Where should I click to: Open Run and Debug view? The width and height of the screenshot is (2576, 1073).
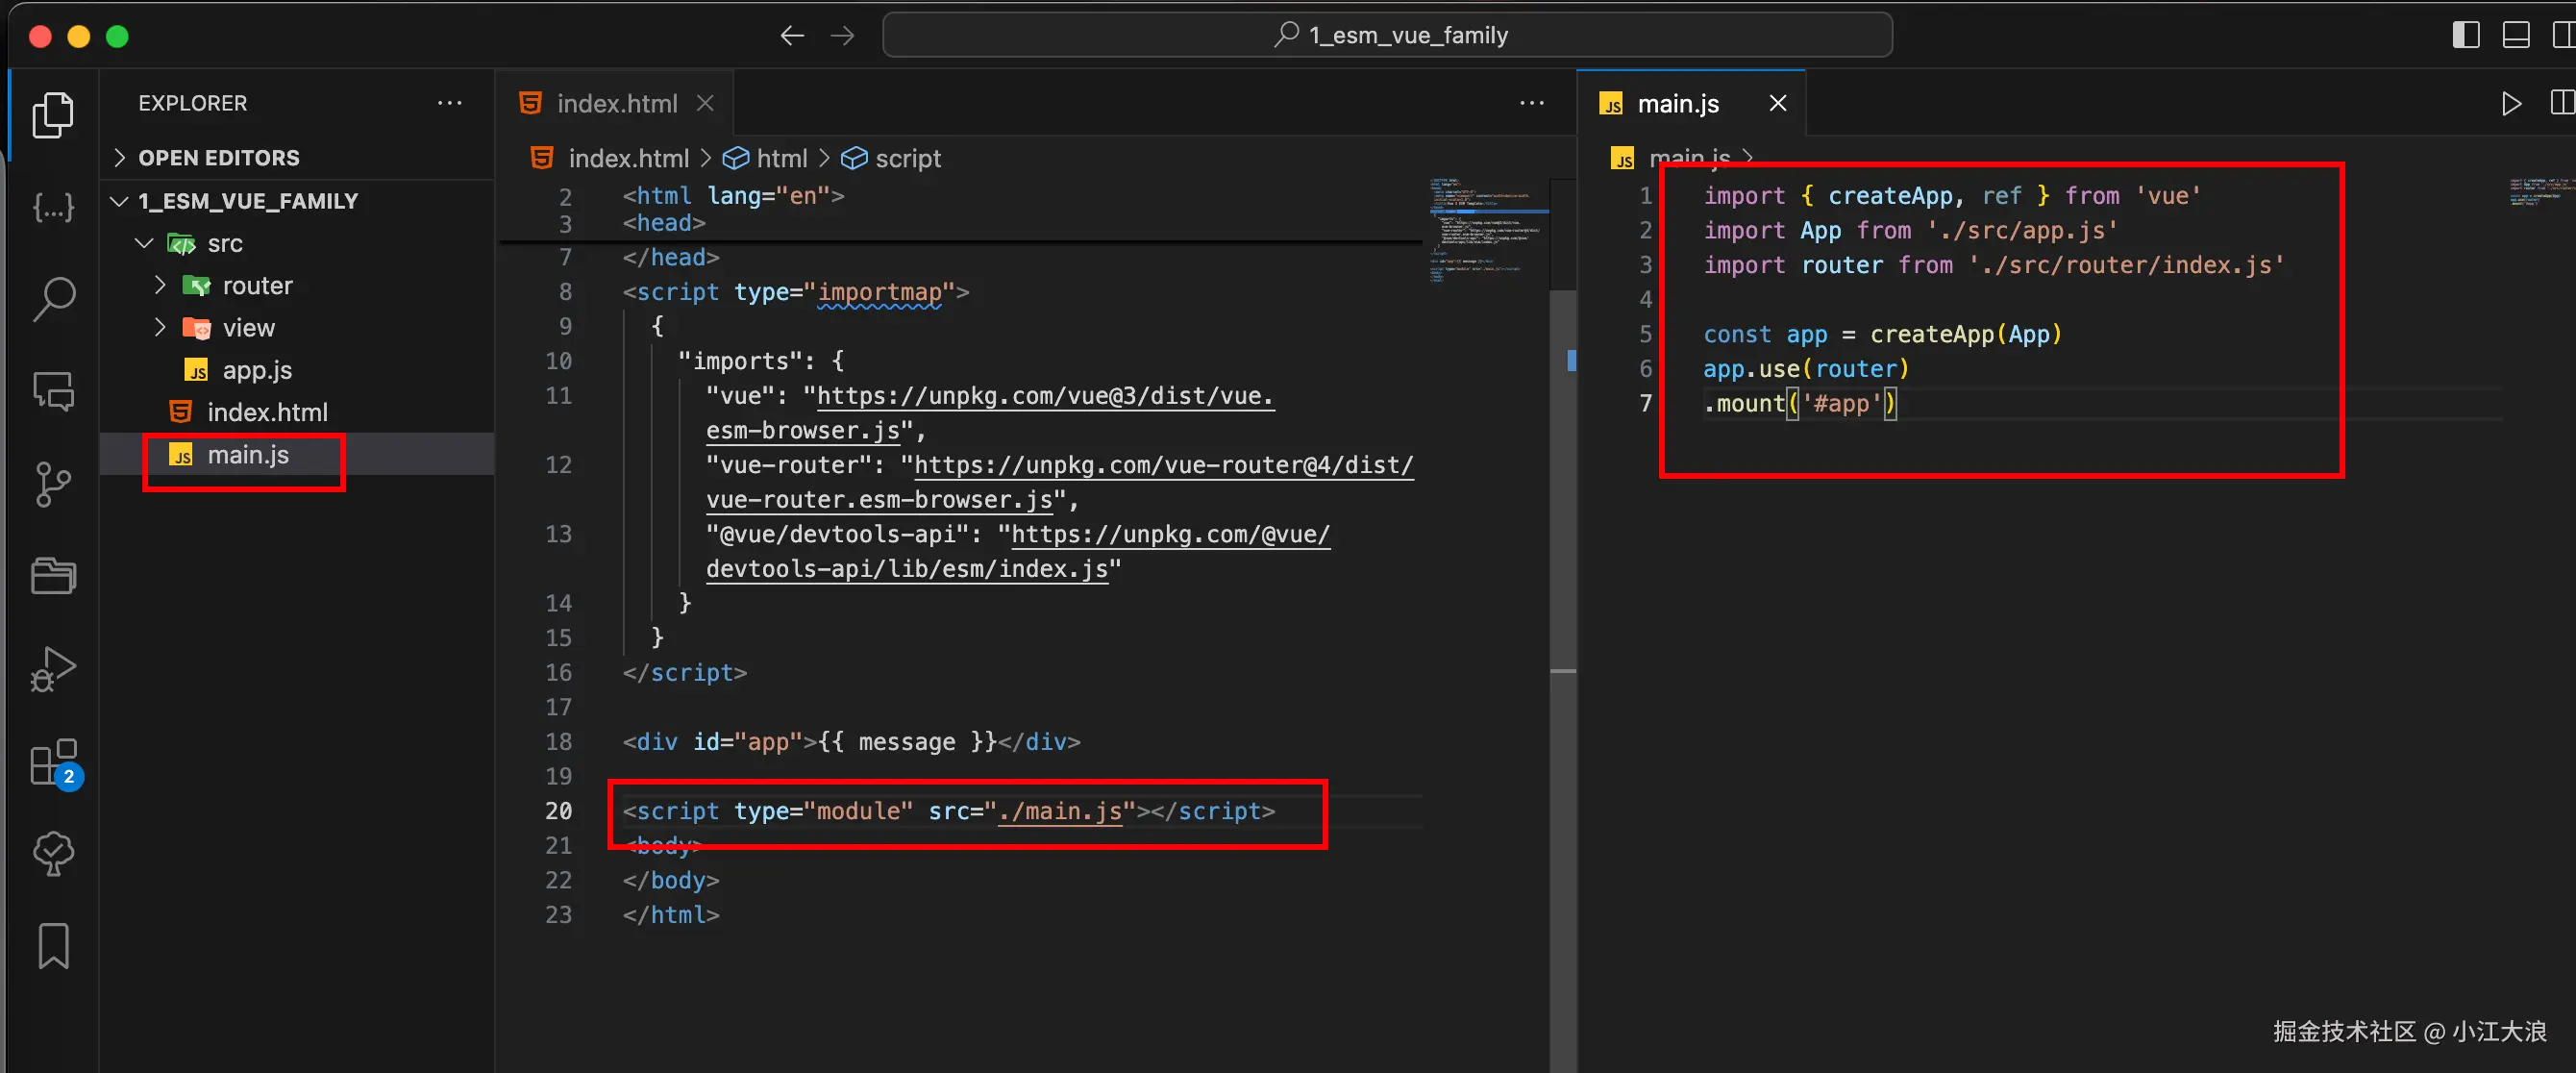coord(53,669)
